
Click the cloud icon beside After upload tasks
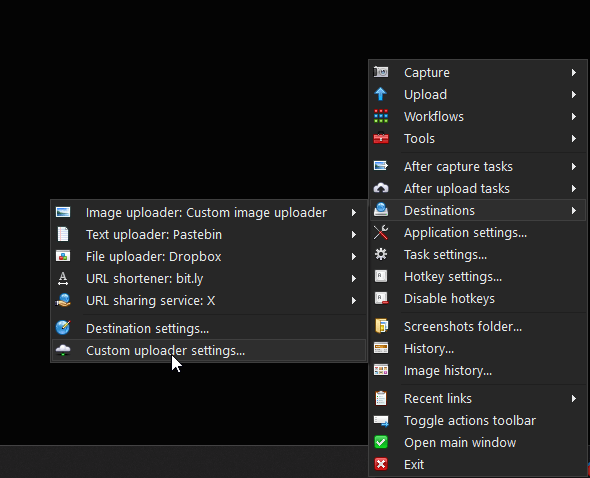tap(381, 188)
